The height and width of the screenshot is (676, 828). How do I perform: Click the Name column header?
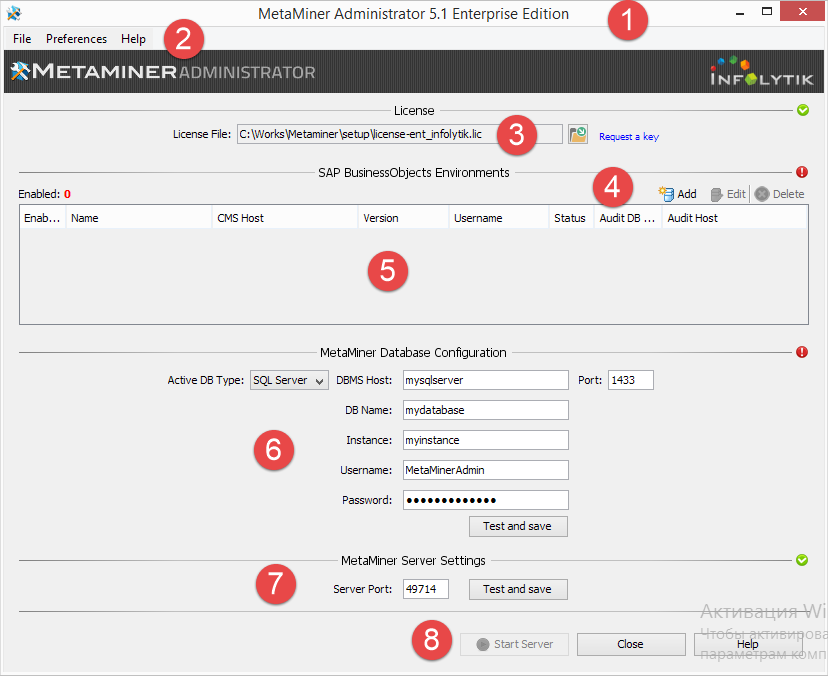point(138,218)
